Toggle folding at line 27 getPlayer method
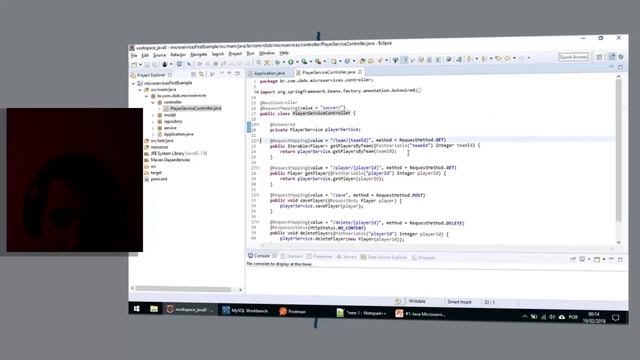 (257, 168)
